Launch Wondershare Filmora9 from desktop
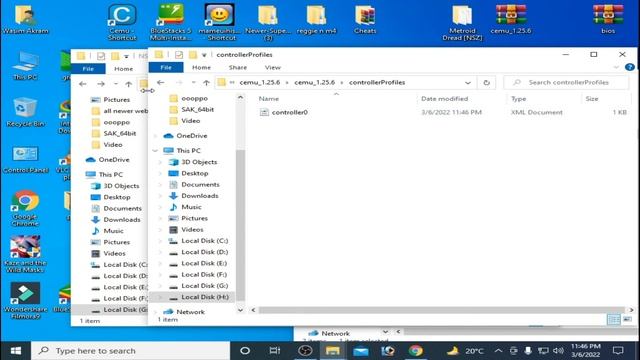Viewport: 640px width, 360px height. click(25, 300)
